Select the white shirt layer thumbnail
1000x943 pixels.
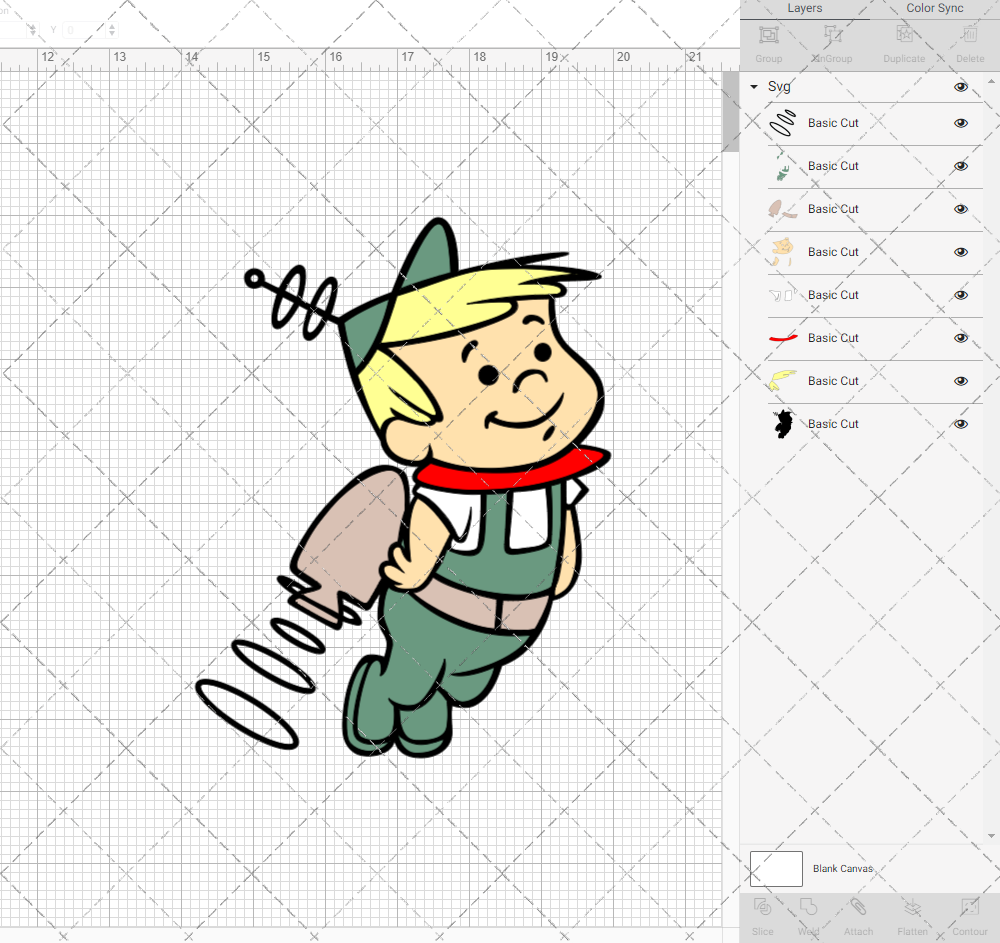[783, 295]
